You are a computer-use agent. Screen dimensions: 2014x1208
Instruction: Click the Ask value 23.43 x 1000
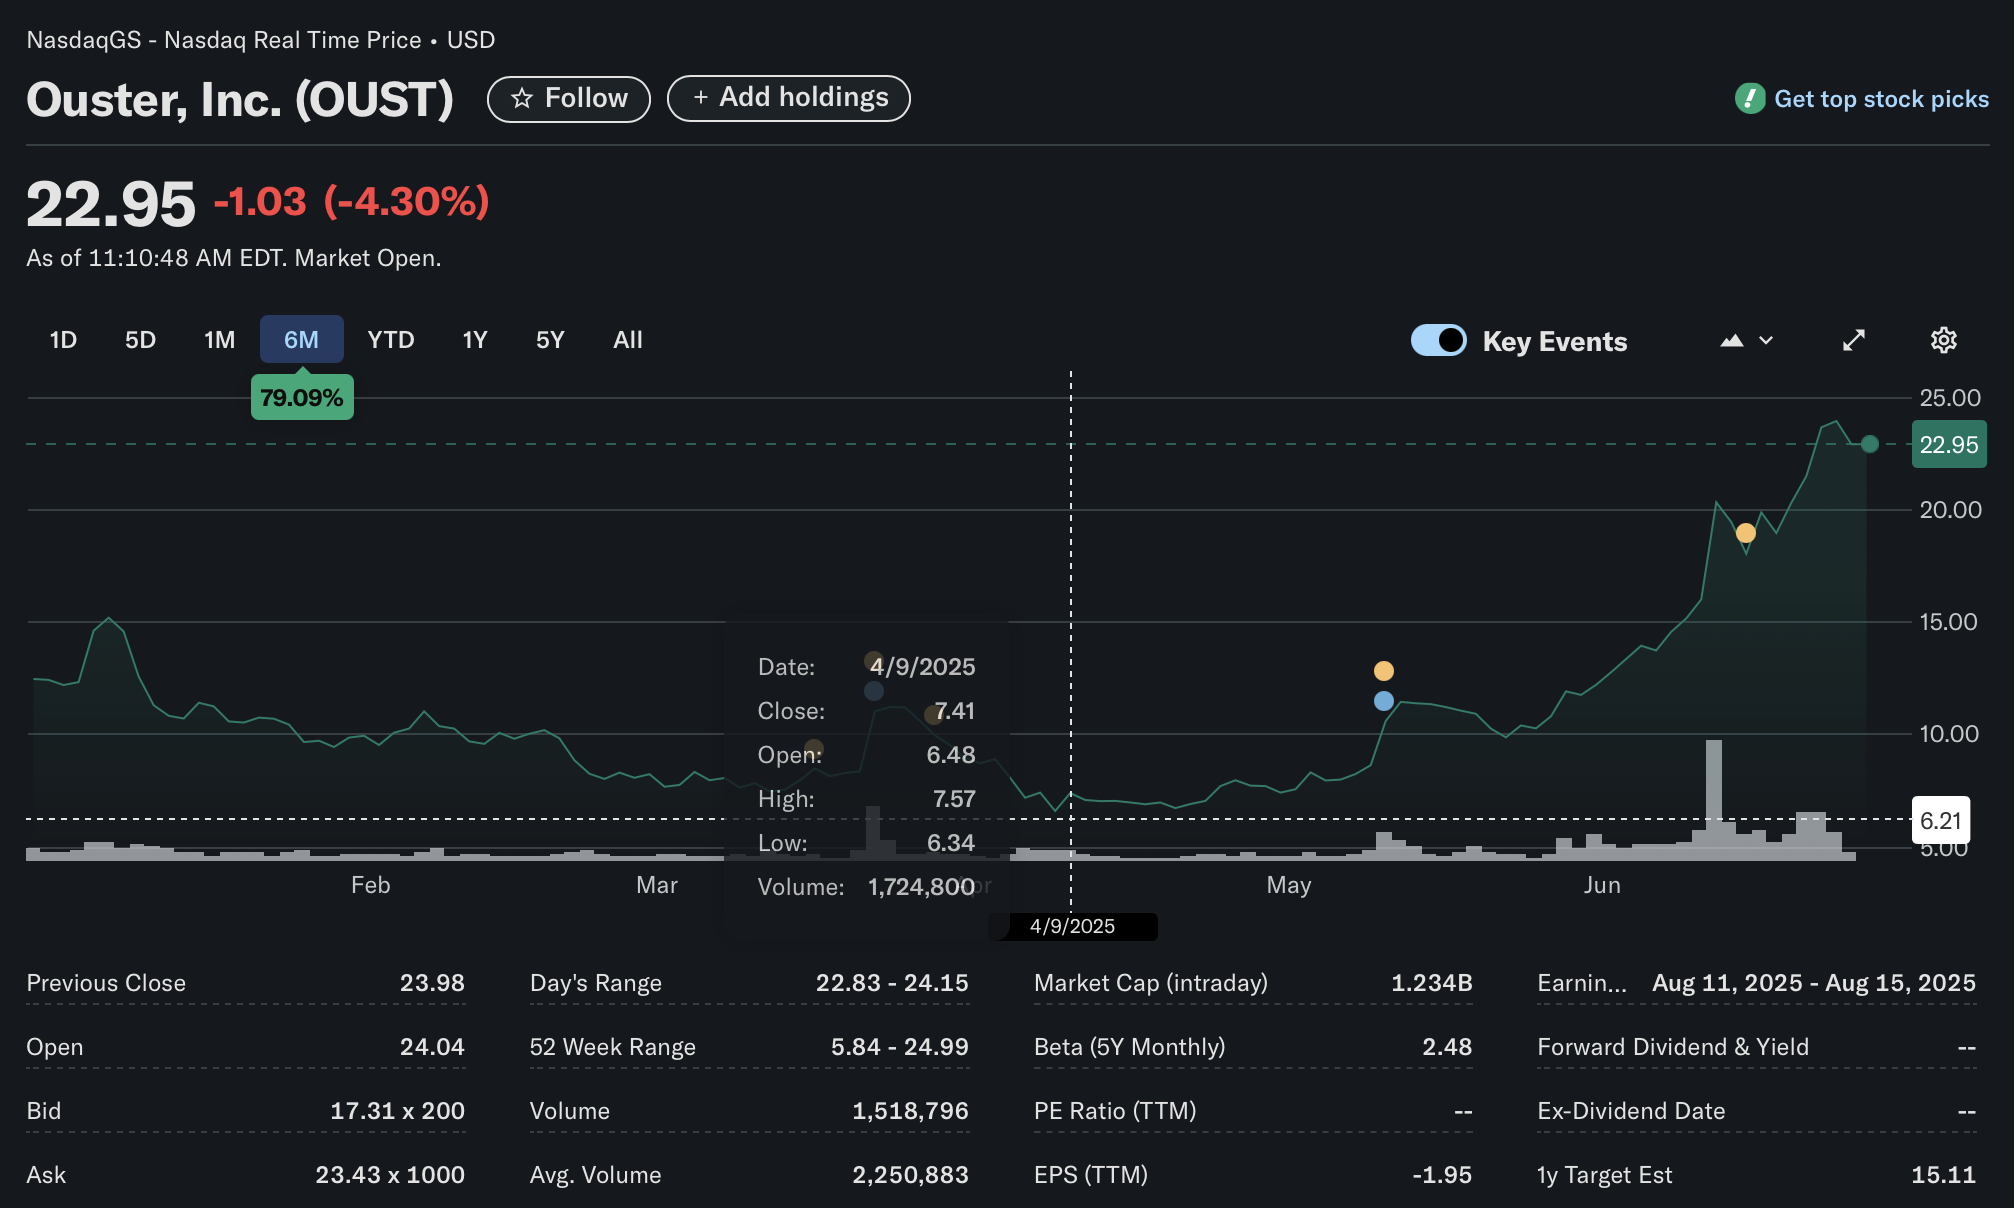pyautogui.click(x=390, y=1175)
